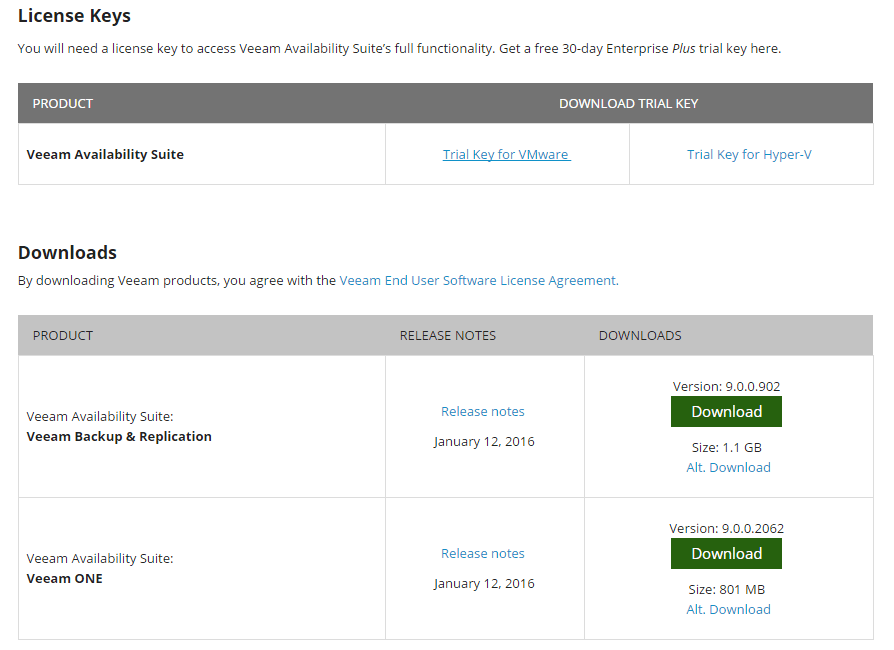894x650 pixels.
Task: View Release notes for Veeam Backup & Replication
Action: click(482, 412)
